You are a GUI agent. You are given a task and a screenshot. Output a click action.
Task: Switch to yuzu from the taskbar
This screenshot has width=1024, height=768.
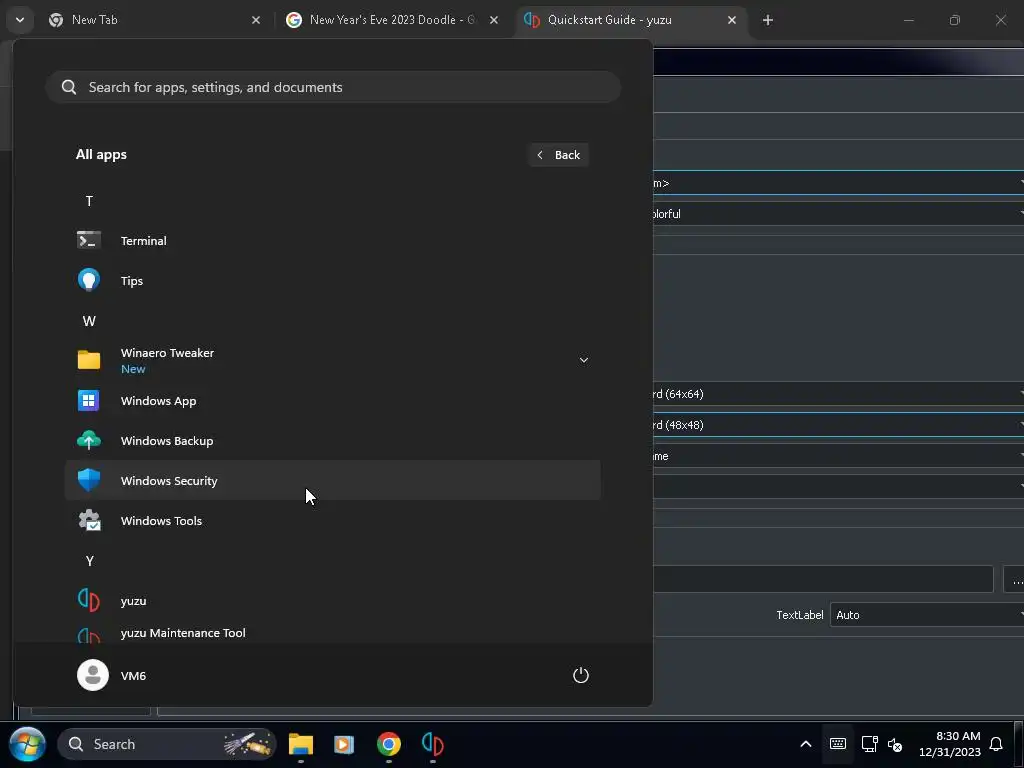point(432,744)
